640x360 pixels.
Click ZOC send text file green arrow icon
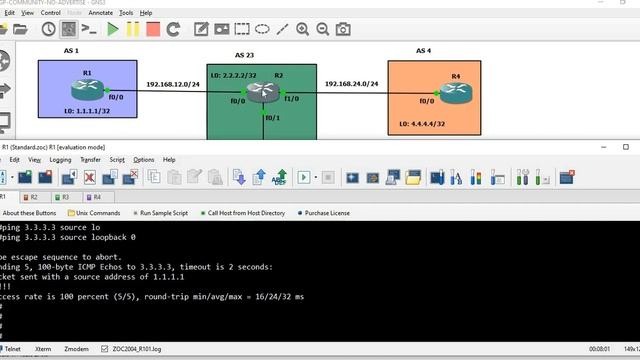280,178
